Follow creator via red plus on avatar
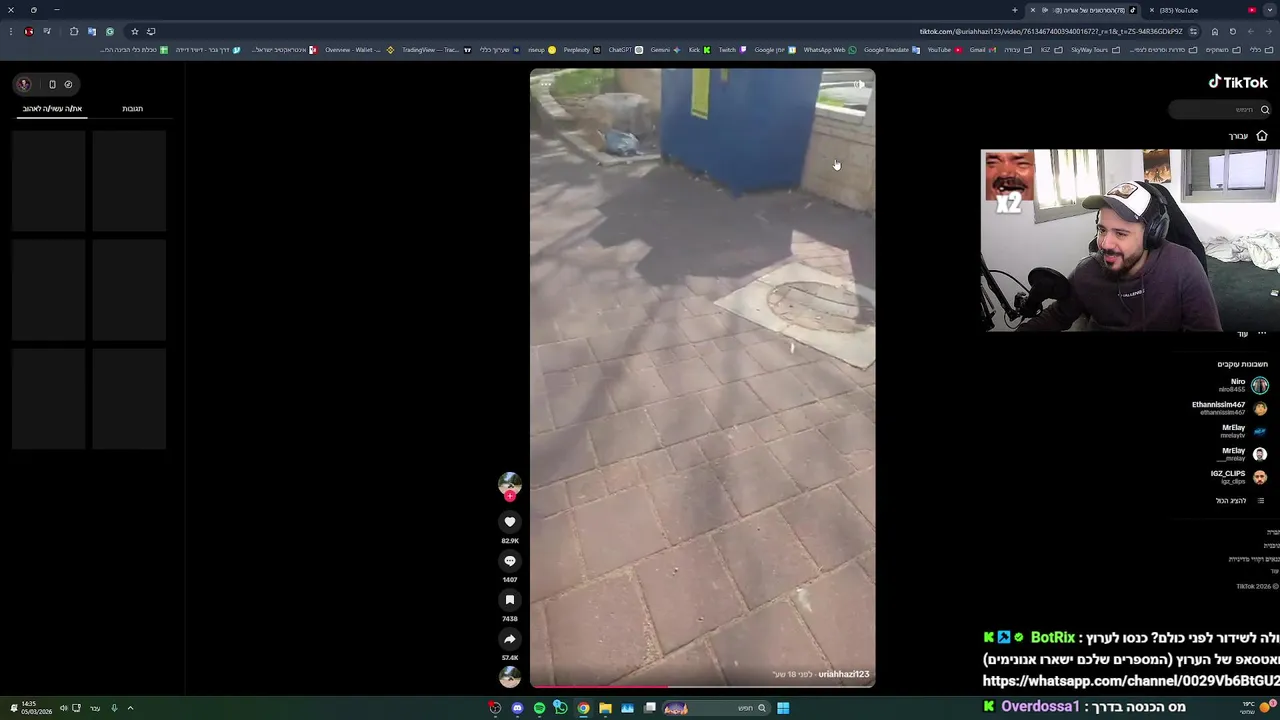 click(510, 497)
